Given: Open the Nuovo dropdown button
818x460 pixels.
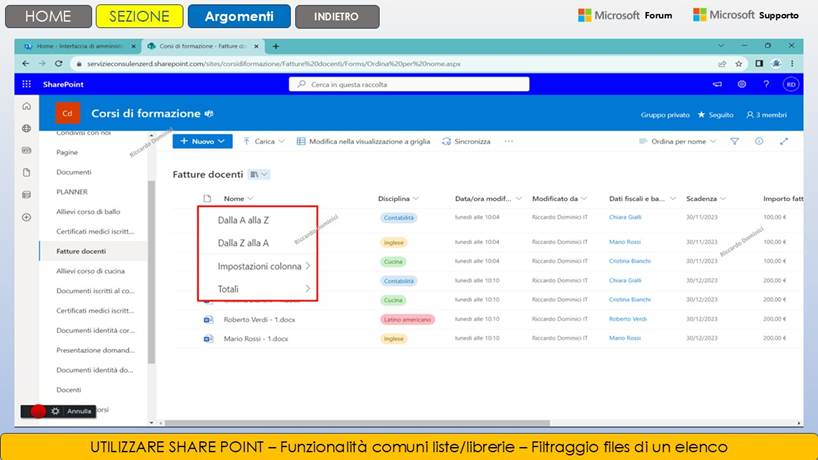Looking at the screenshot, I should [x=202, y=141].
